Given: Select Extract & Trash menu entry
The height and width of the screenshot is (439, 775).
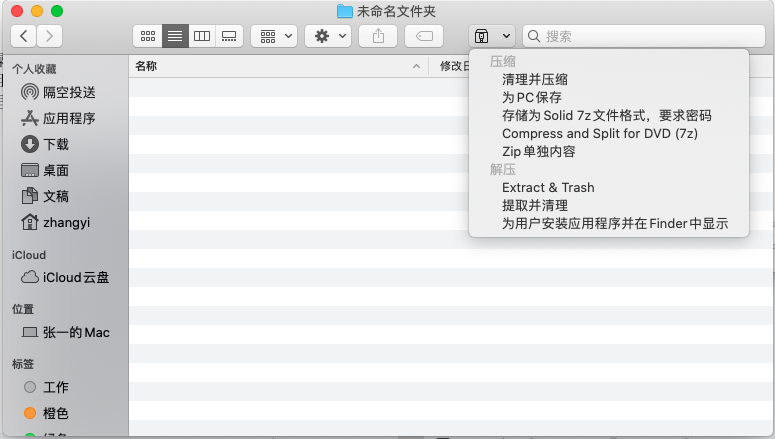Looking at the screenshot, I should pos(548,187).
